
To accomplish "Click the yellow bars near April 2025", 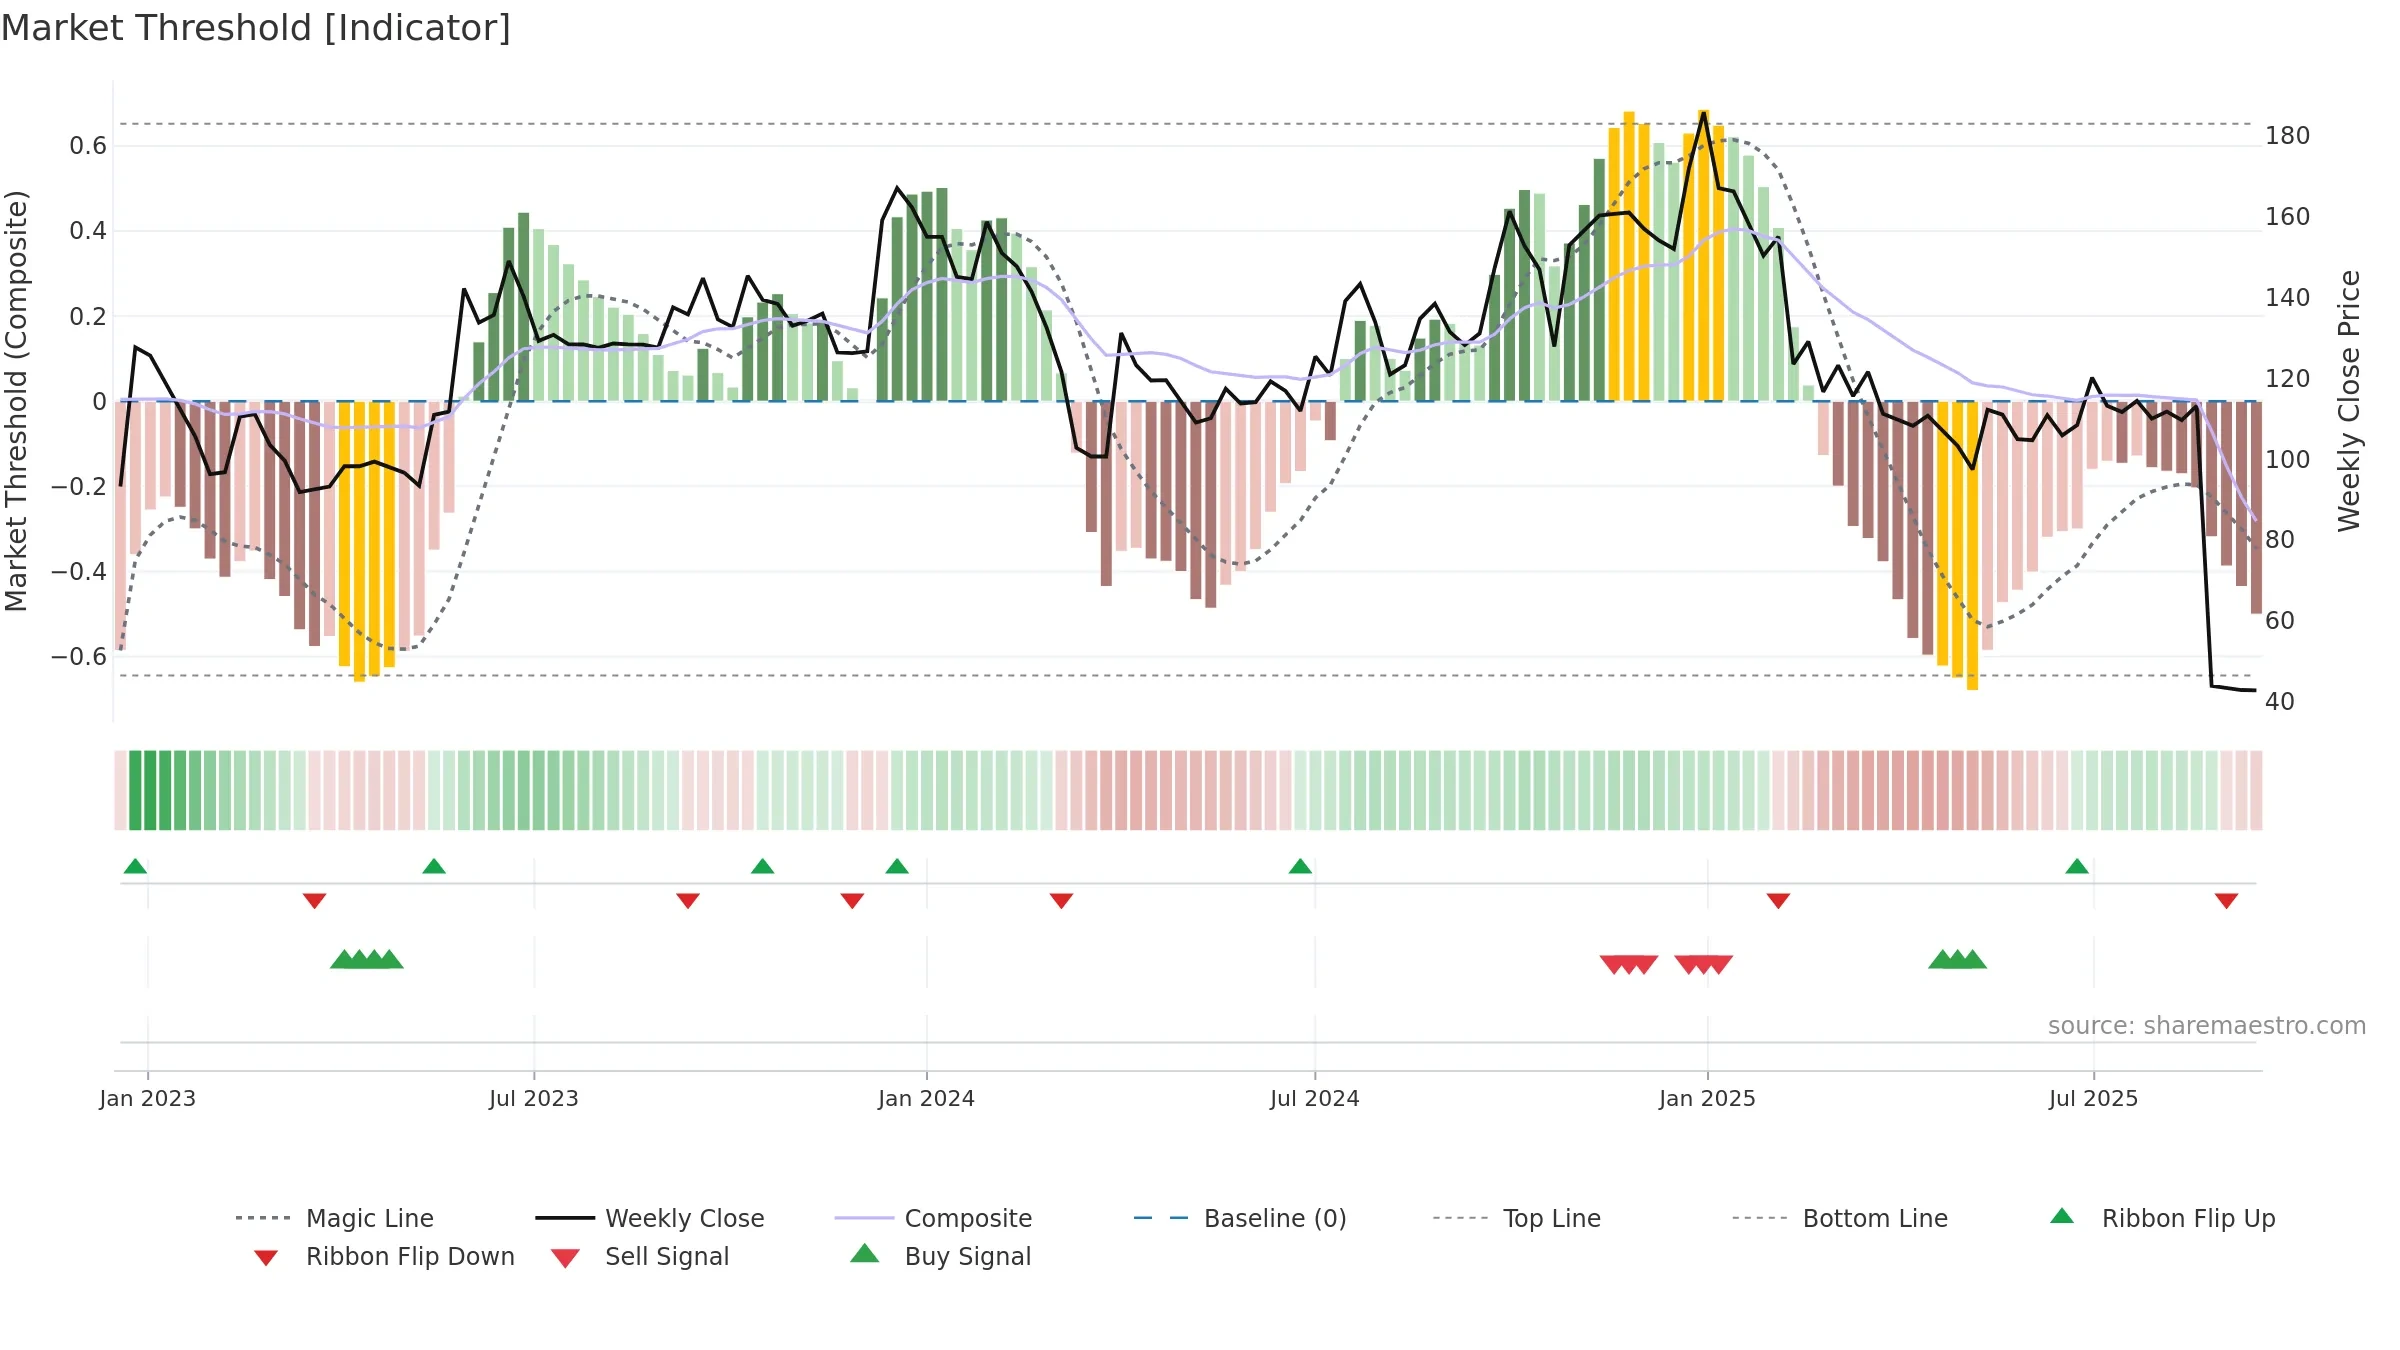I will (x=1958, y=545).
